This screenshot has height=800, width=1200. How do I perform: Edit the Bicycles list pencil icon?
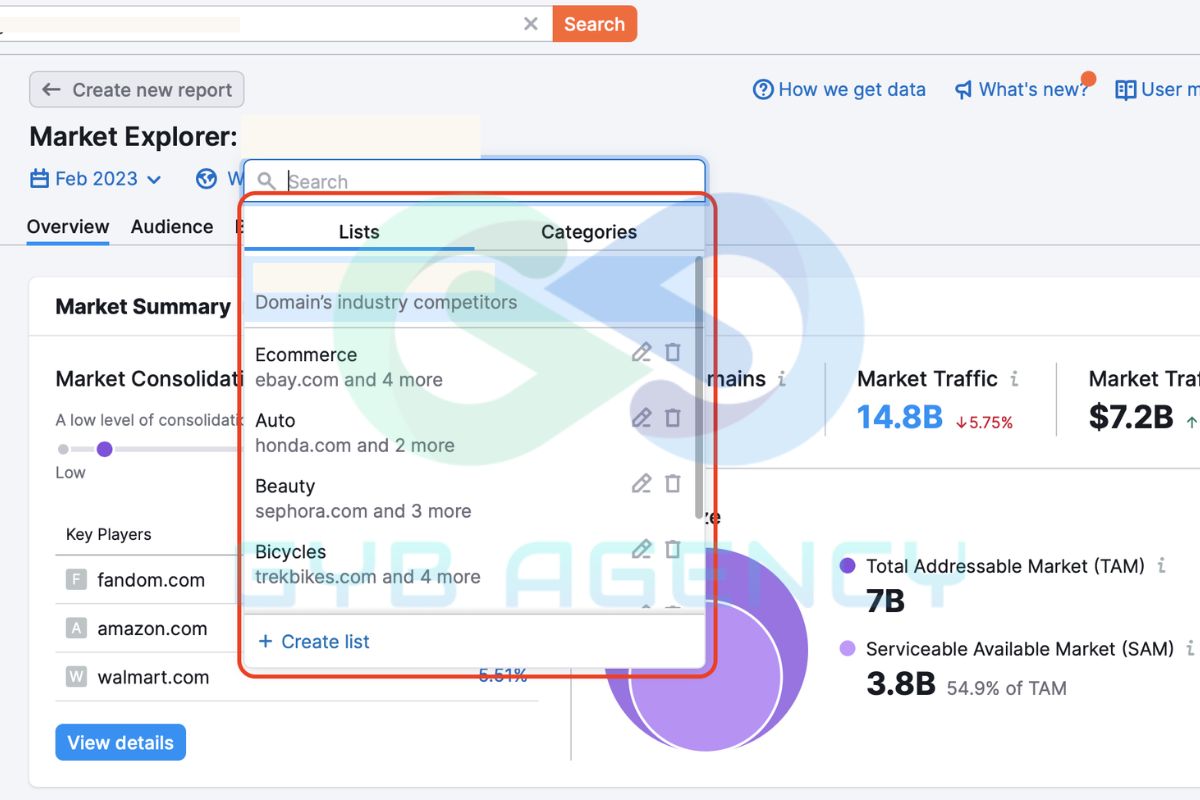point(642,549)
